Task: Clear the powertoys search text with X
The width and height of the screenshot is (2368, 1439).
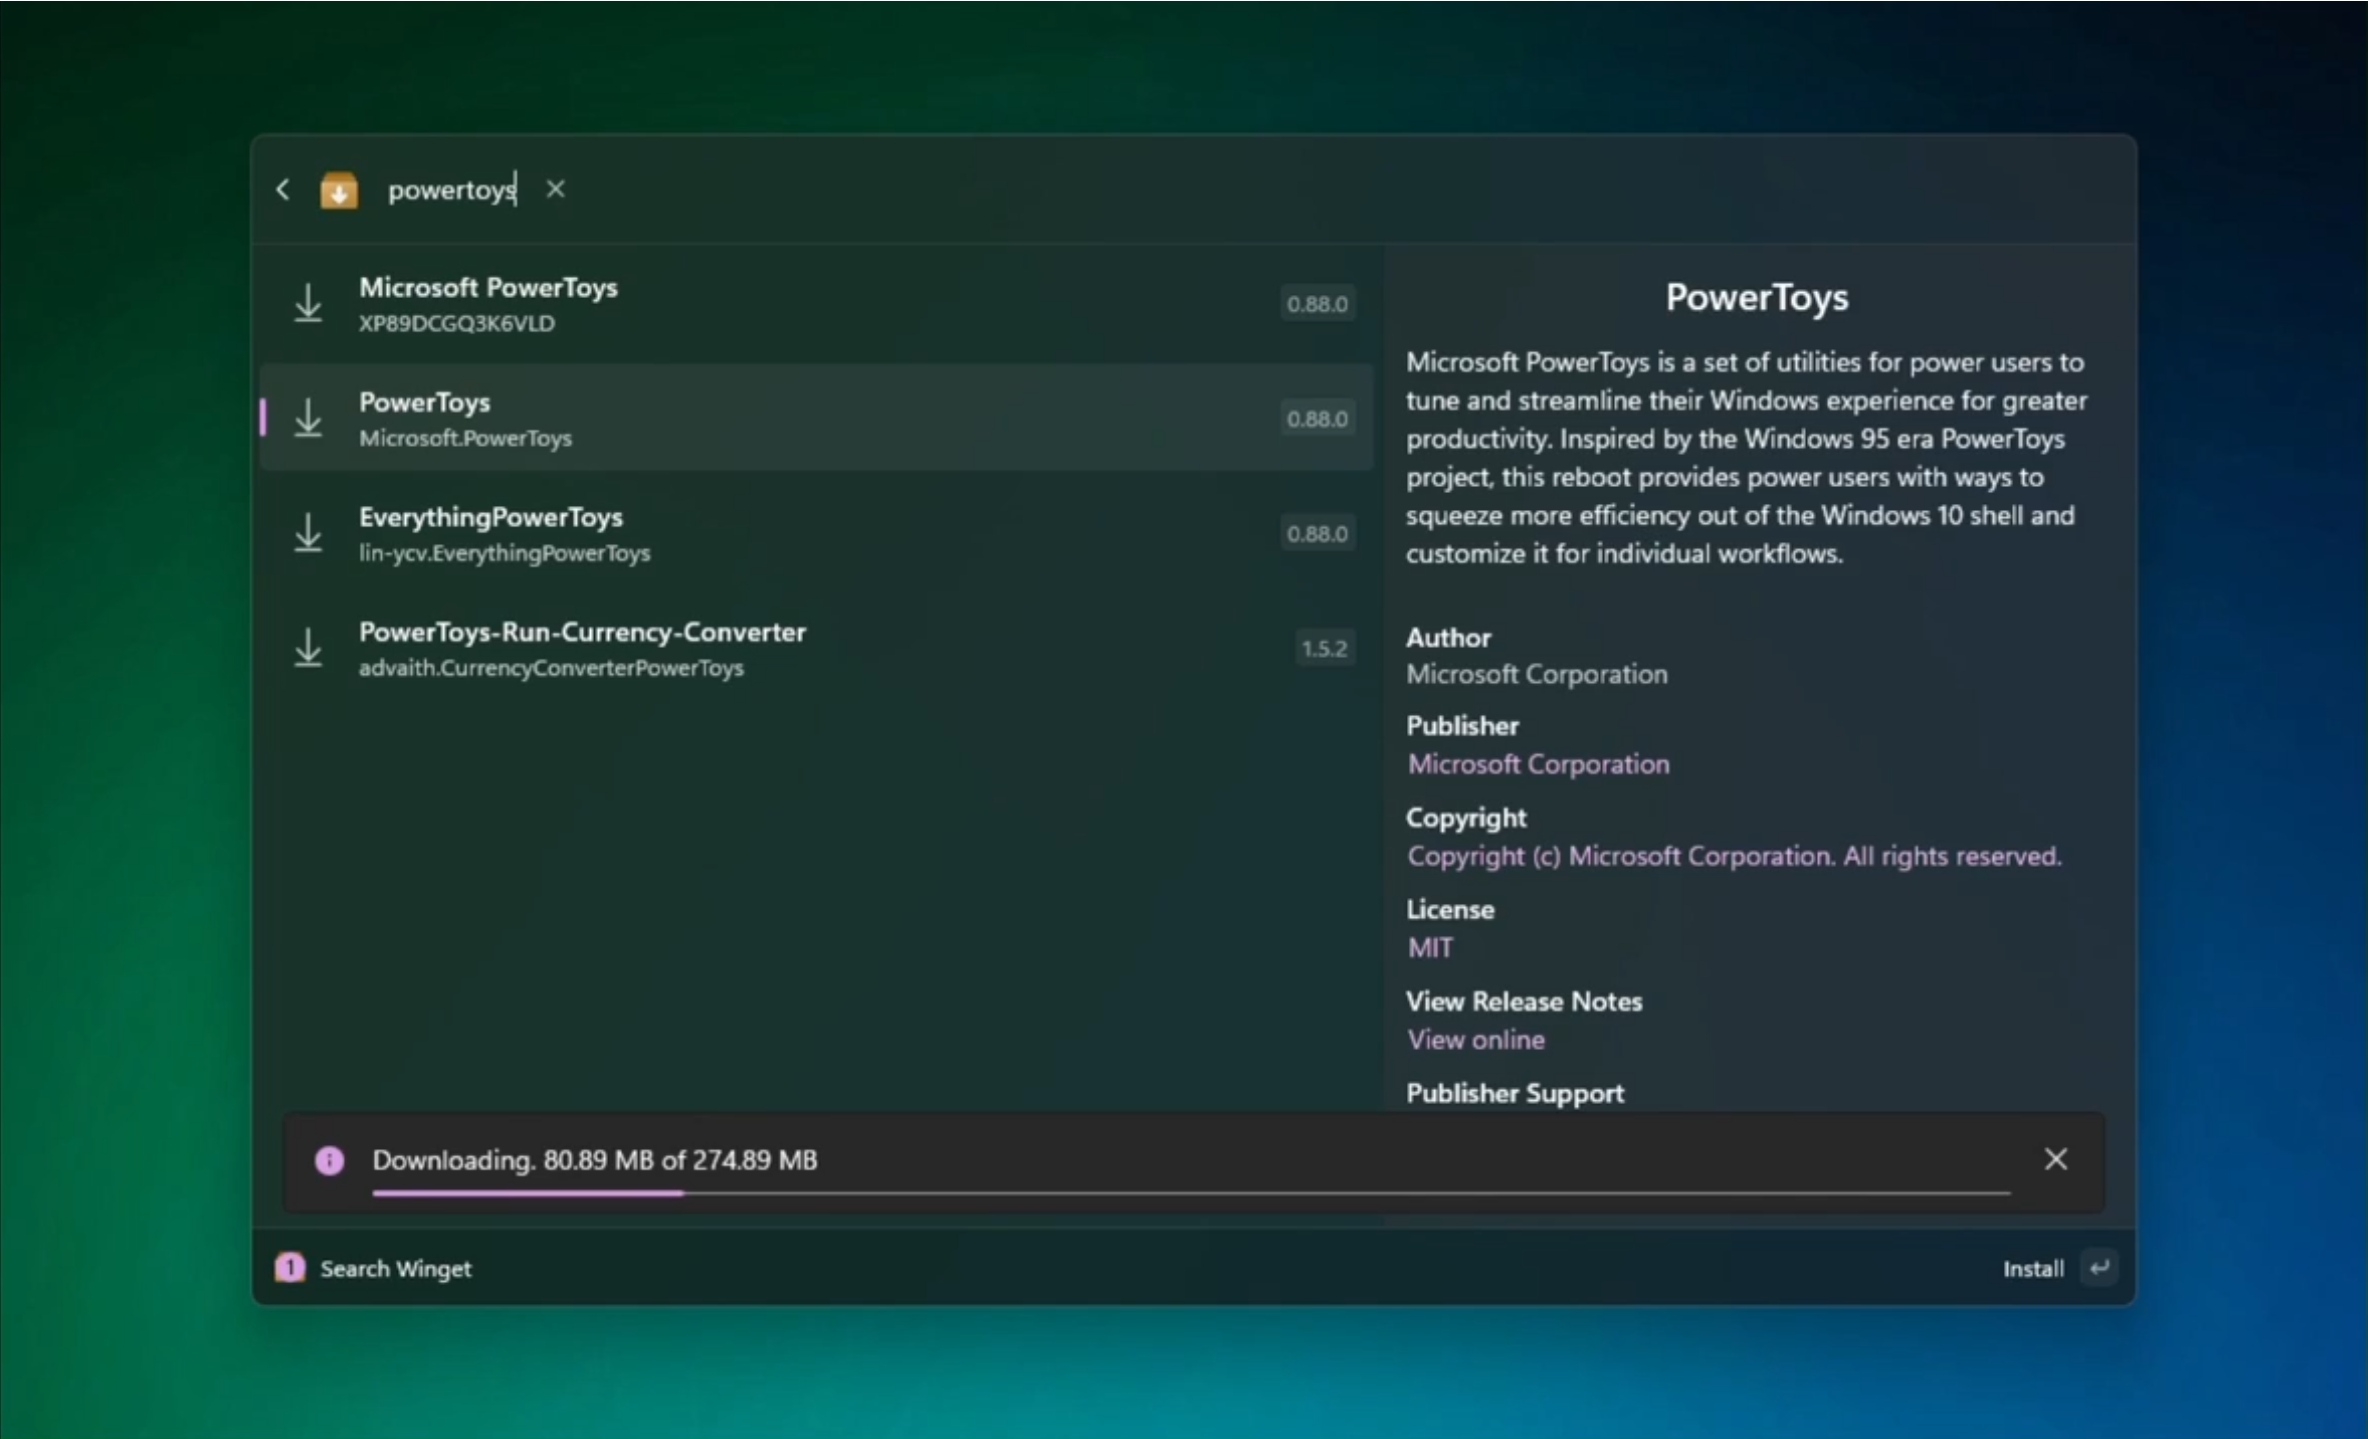Action: [556, 189]
